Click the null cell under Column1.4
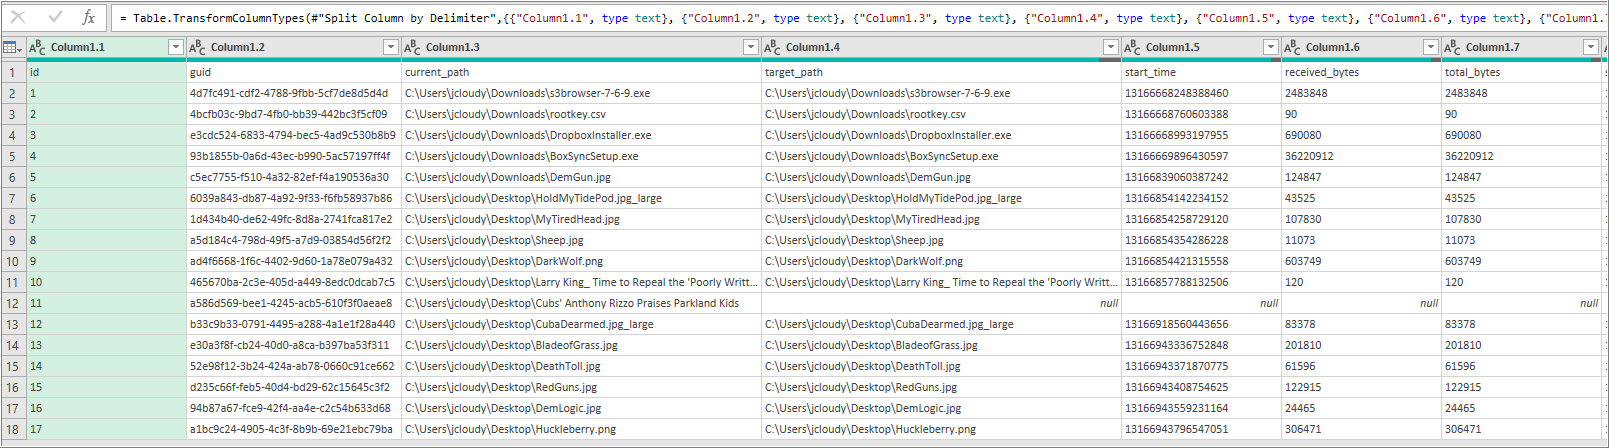Image resolution: width=1609 pixels, height=448 pixels. [x=940, y=303]
